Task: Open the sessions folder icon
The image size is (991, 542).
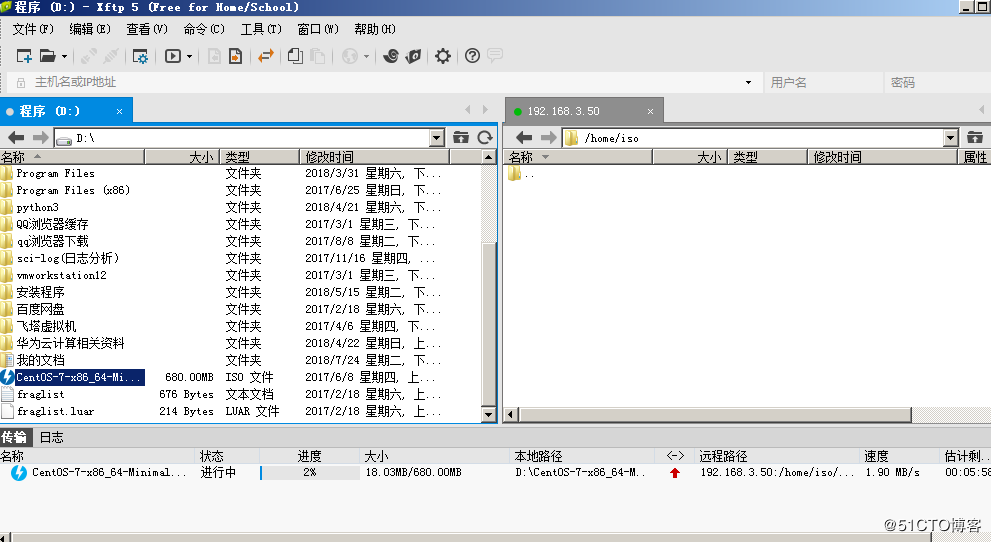Action: pyautogui.click(x=48, y=56)
